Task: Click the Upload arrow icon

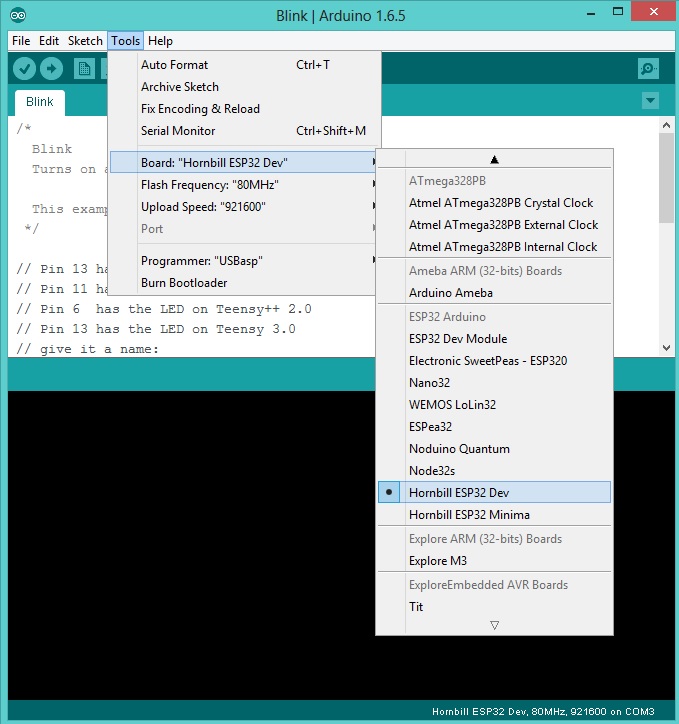Action: point(51,68)
